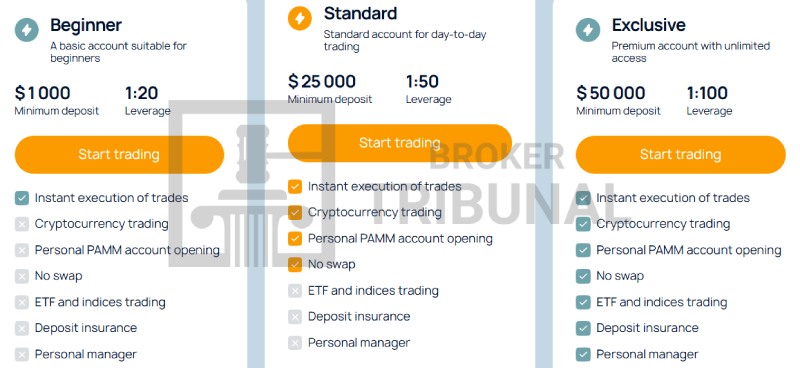Viewport: 800px width, 368px height.
Task: Toggle Exclusive No swap checkbox
Action: (x=583, y=276)
